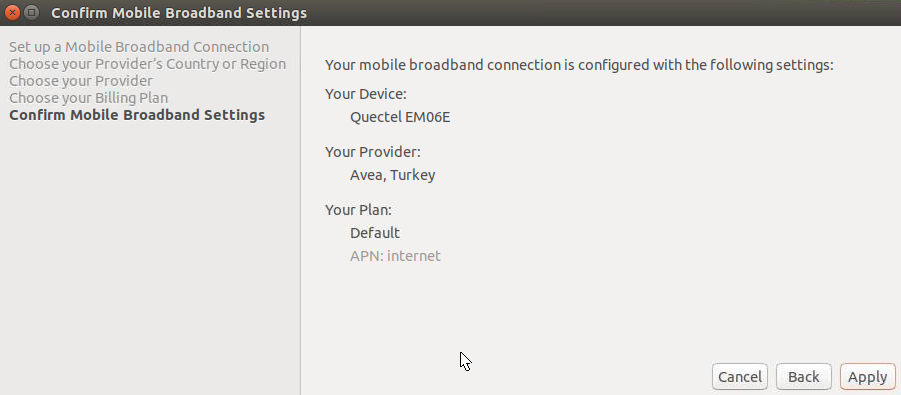901x395 pixels.
Task: Select the 'Choose your Billing Plan' step
Action: pyautogui.click(x=88, y=98)
